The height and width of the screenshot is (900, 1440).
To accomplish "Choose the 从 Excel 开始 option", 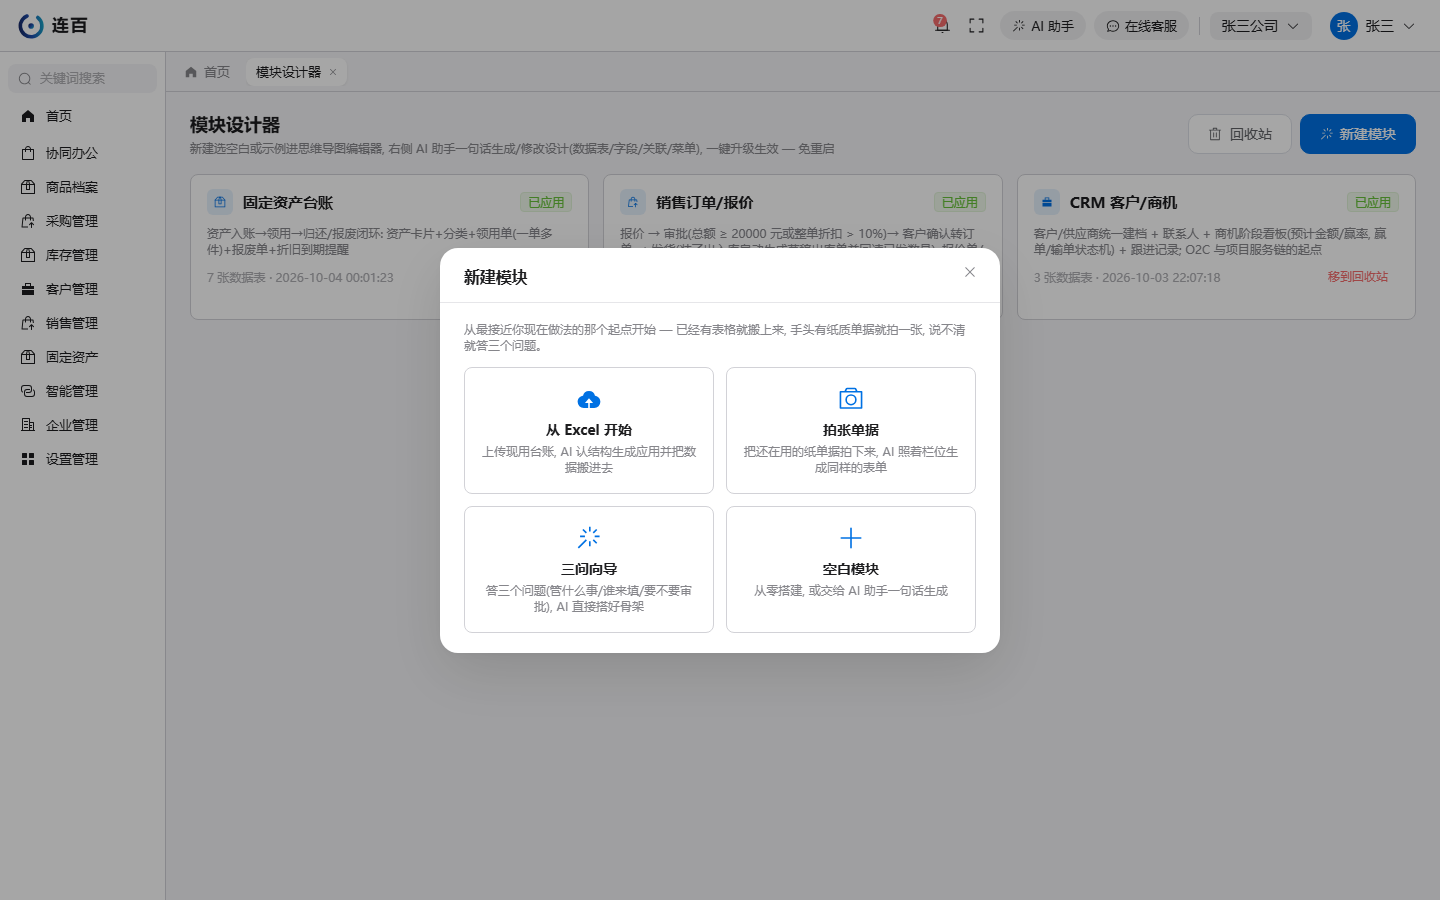I will click(589, 430).
